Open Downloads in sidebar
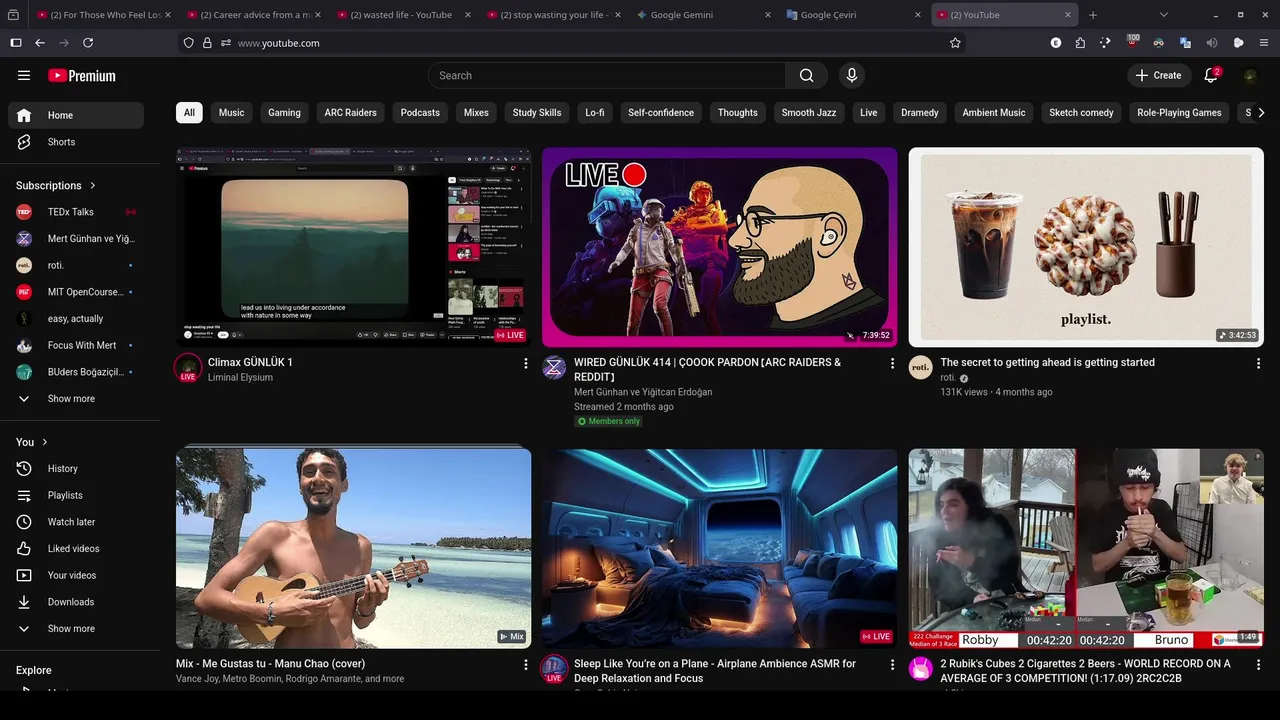 coord(76,602)
